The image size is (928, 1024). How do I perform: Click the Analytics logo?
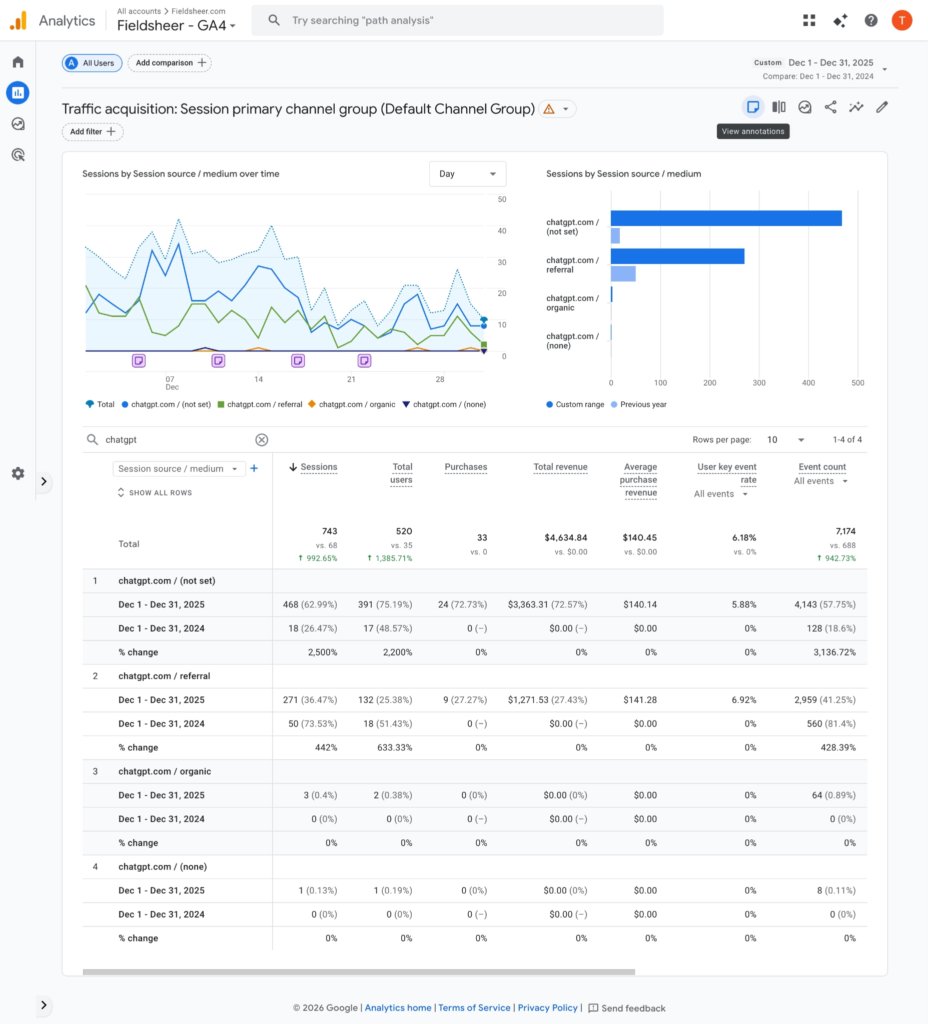(x=18, y=20)
